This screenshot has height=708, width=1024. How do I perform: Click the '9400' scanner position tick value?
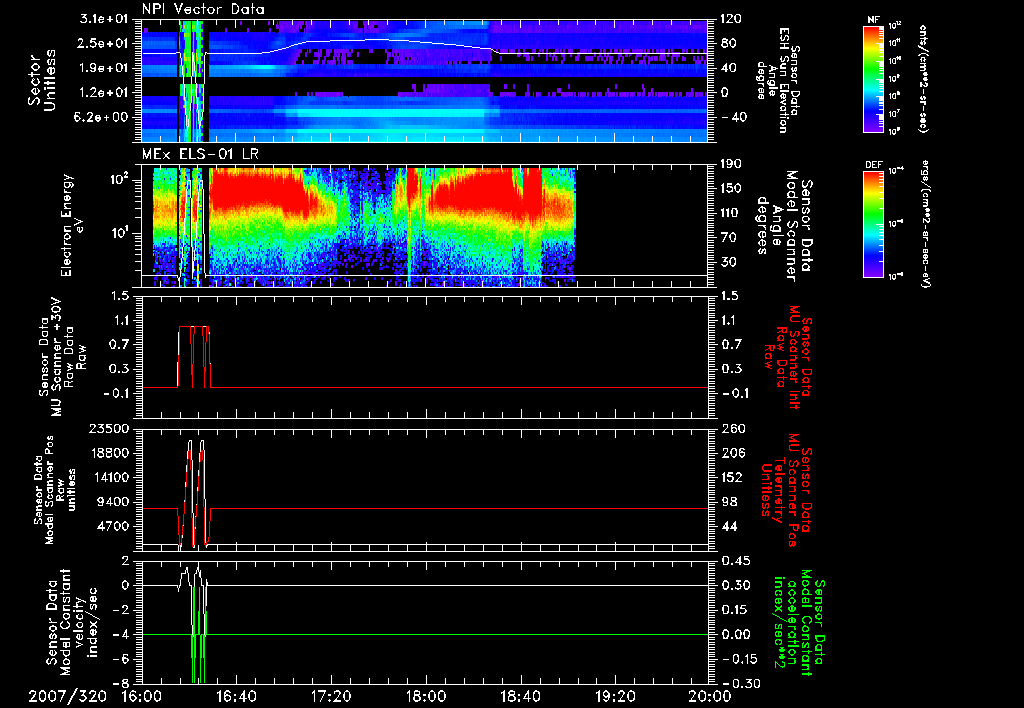pos(114,502)
